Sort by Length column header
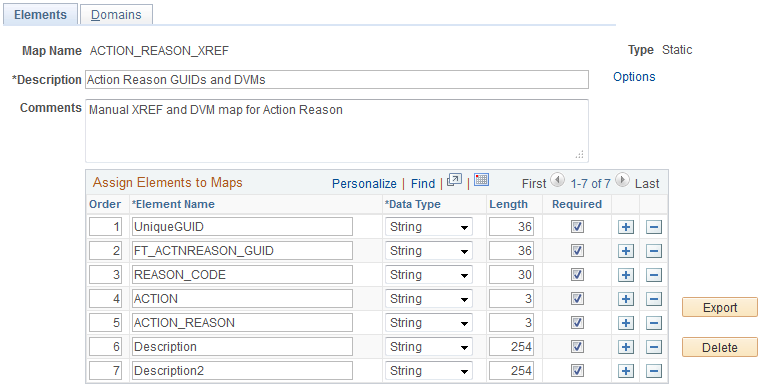Viewport: 762px width, 388px height. click(x=508, y=204)
